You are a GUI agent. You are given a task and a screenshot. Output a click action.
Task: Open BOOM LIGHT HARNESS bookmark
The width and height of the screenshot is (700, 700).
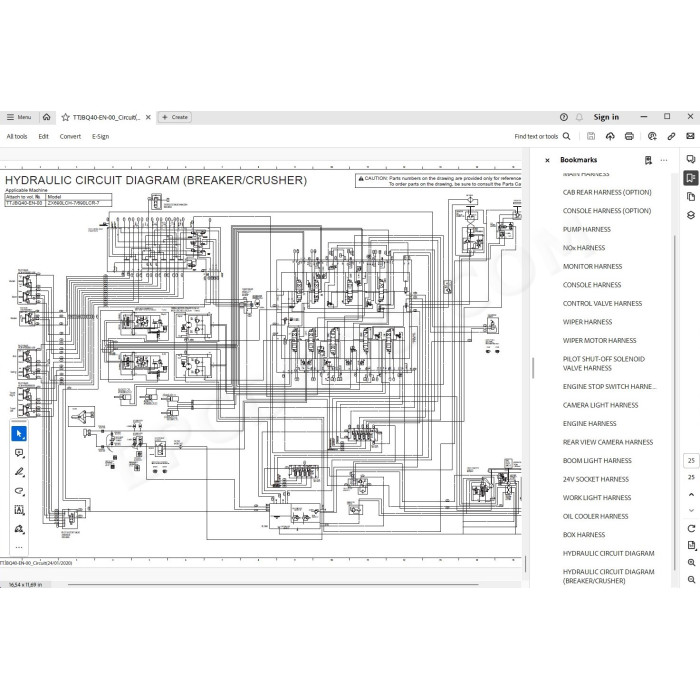coord(597,461)
